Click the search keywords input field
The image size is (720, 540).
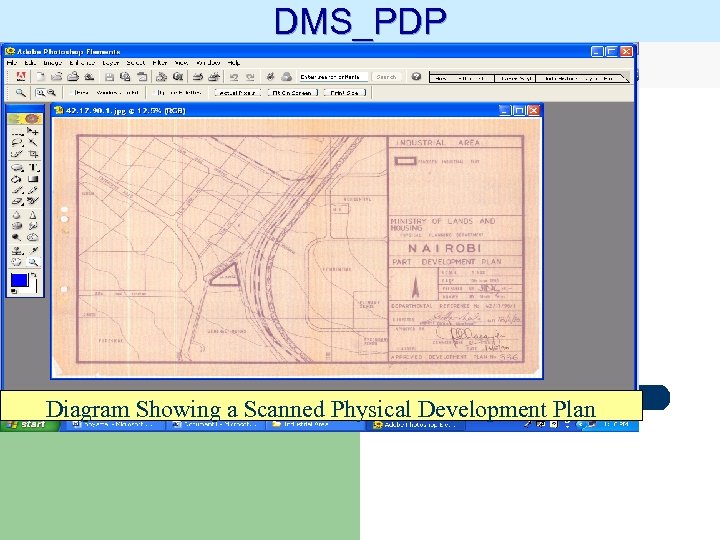pyautogui.click(x=333, y=77)
